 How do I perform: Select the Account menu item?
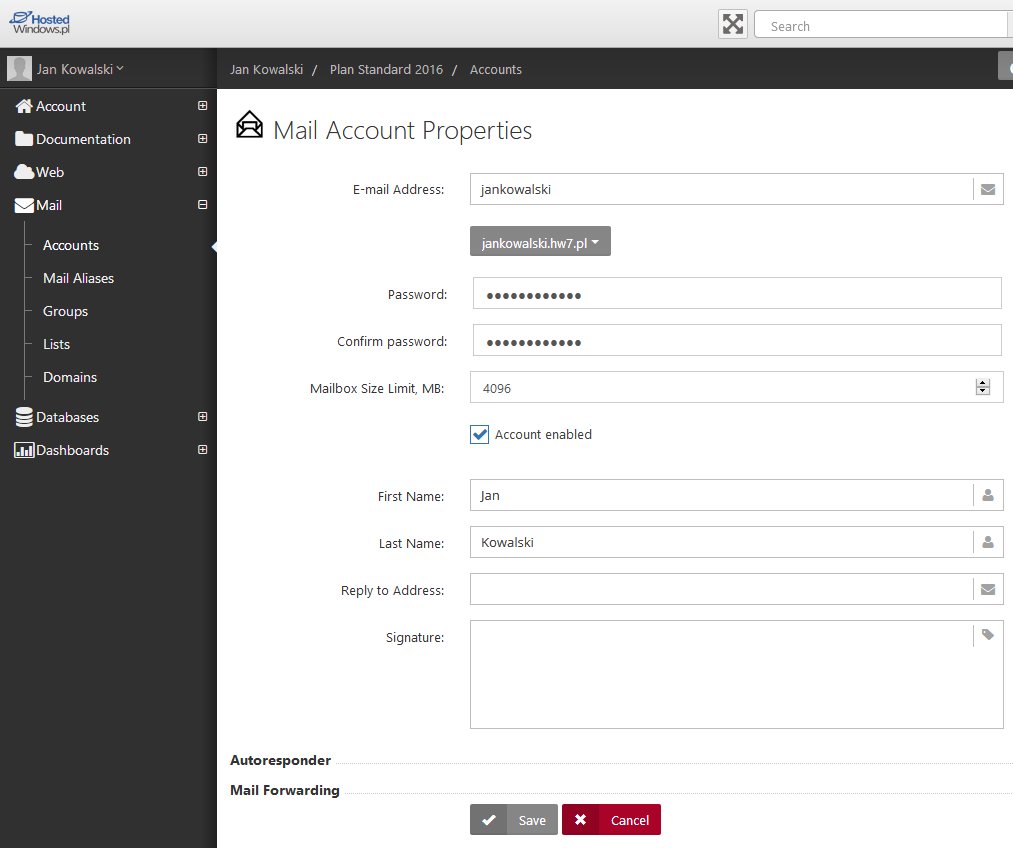[61, 106]
